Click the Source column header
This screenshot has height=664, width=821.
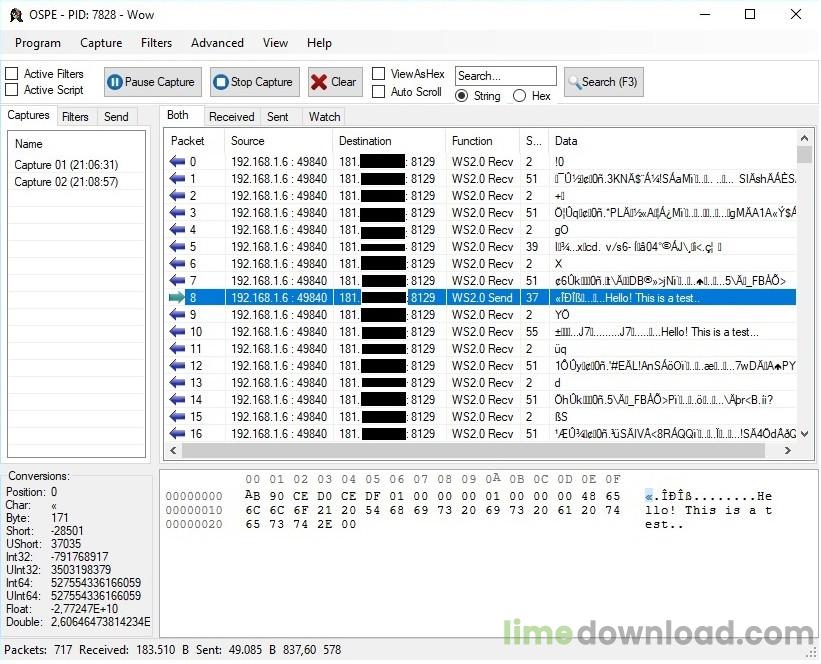tap(279, 141)
